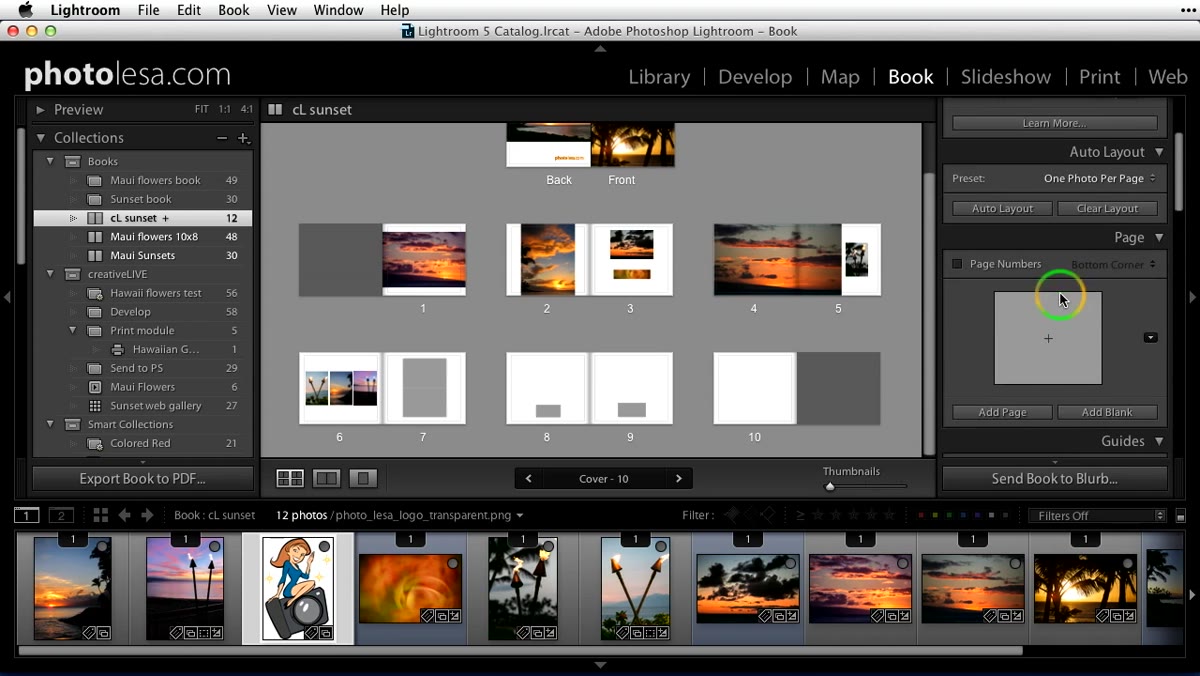
Task: Collapse the Auto Layout panel
Action: coord(1159,152)
